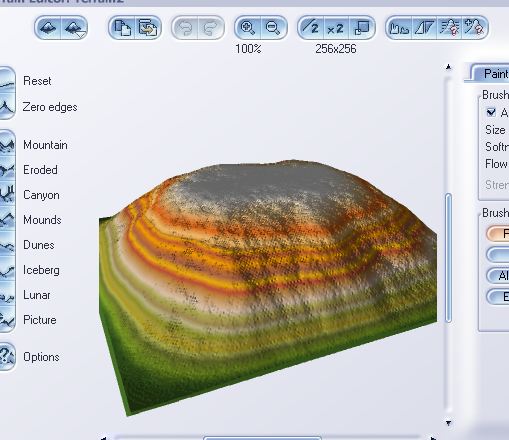Image resolution: width=509 pixels, height=440 pixels.
Task: Apply the Eroded terrain preset
Action: click(7, 170)
